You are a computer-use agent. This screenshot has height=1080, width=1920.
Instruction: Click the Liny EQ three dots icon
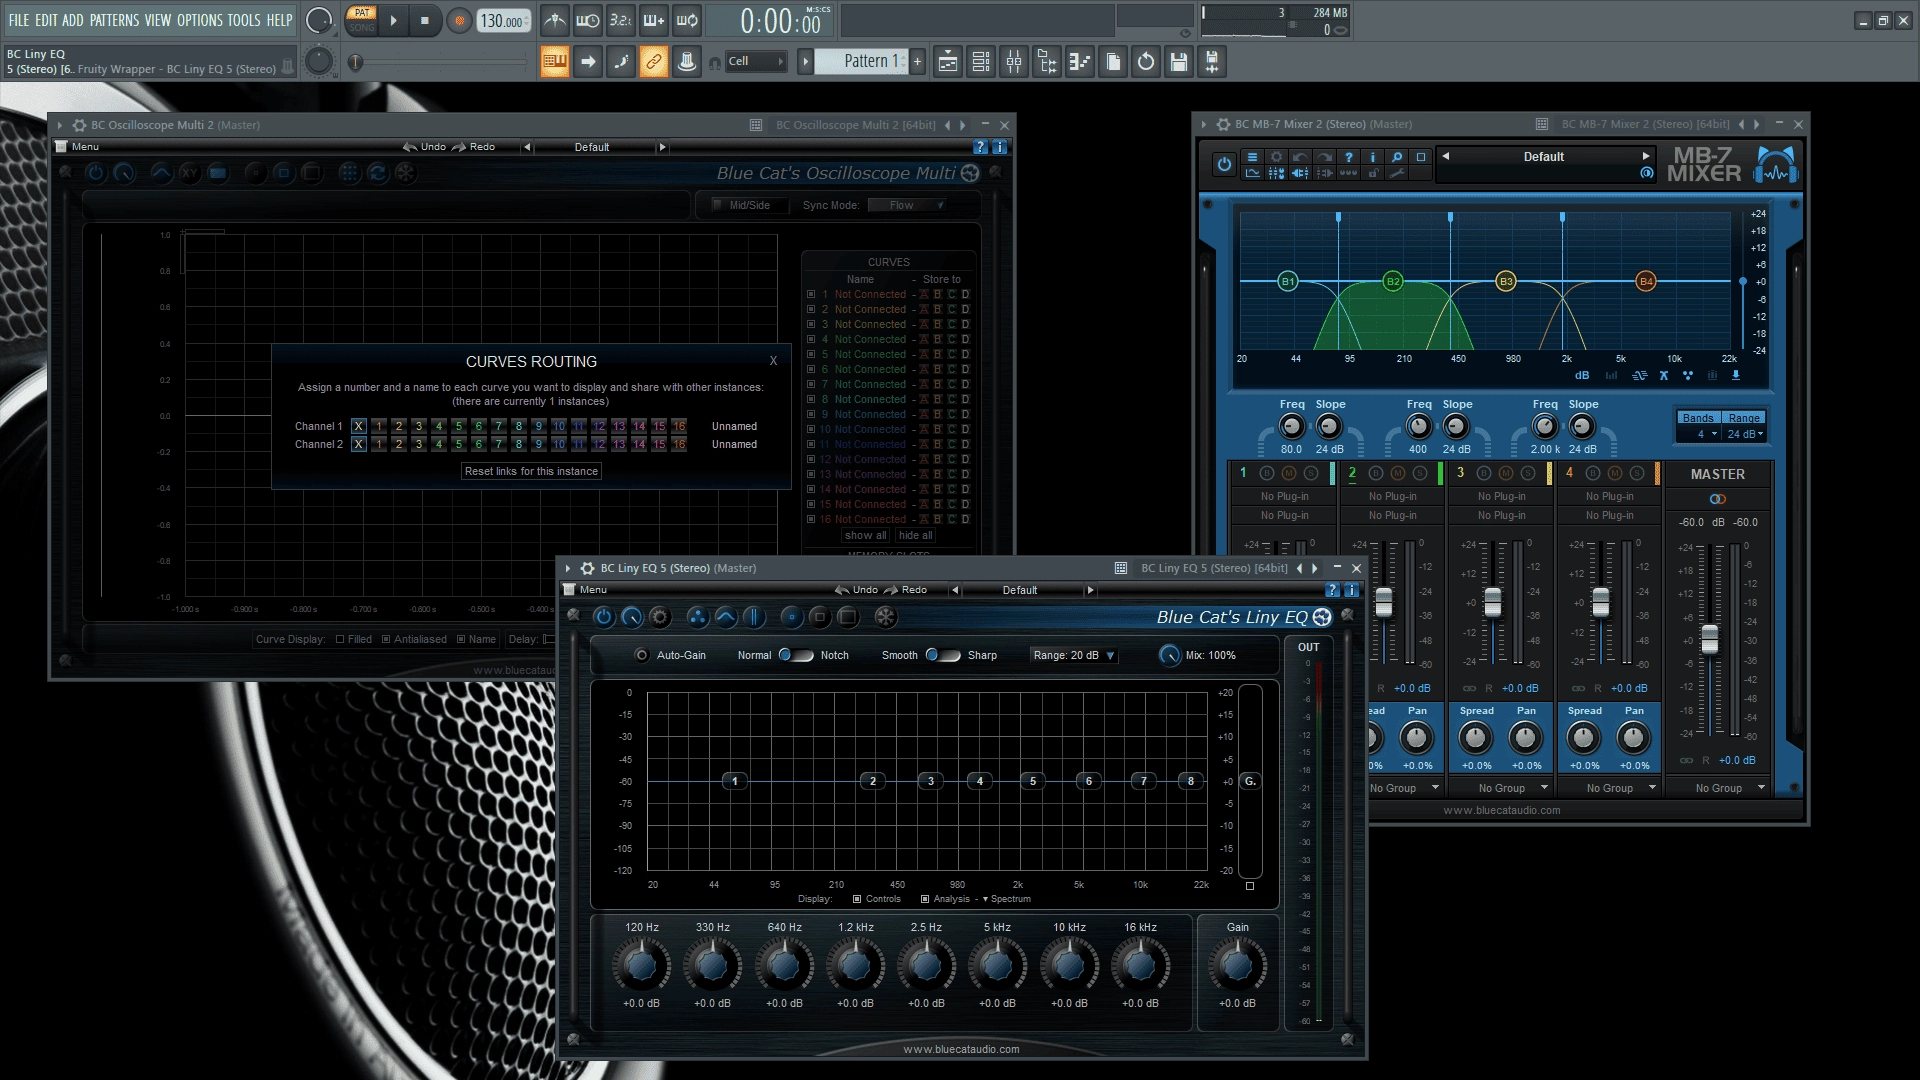point(698,617)
